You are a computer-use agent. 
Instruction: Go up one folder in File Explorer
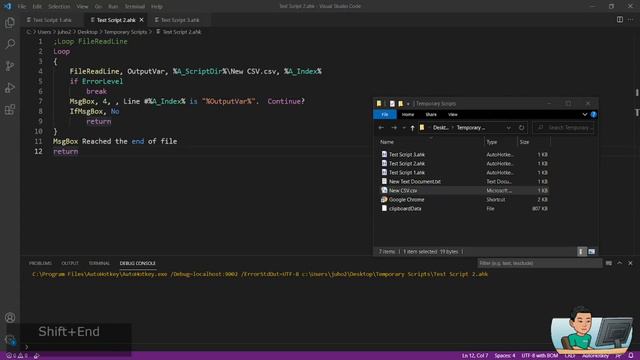(x=412, y=128)
